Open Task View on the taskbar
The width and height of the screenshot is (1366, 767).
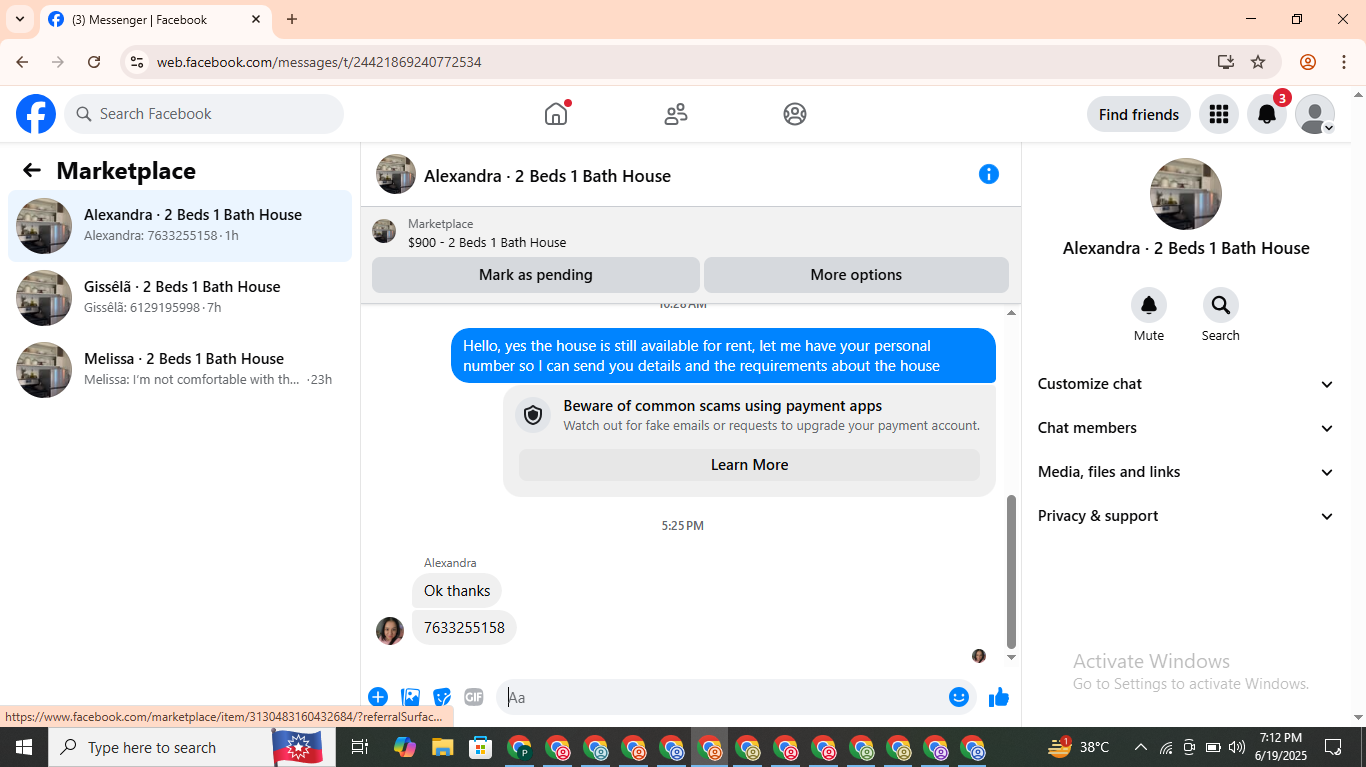click(x=360, y=747)
